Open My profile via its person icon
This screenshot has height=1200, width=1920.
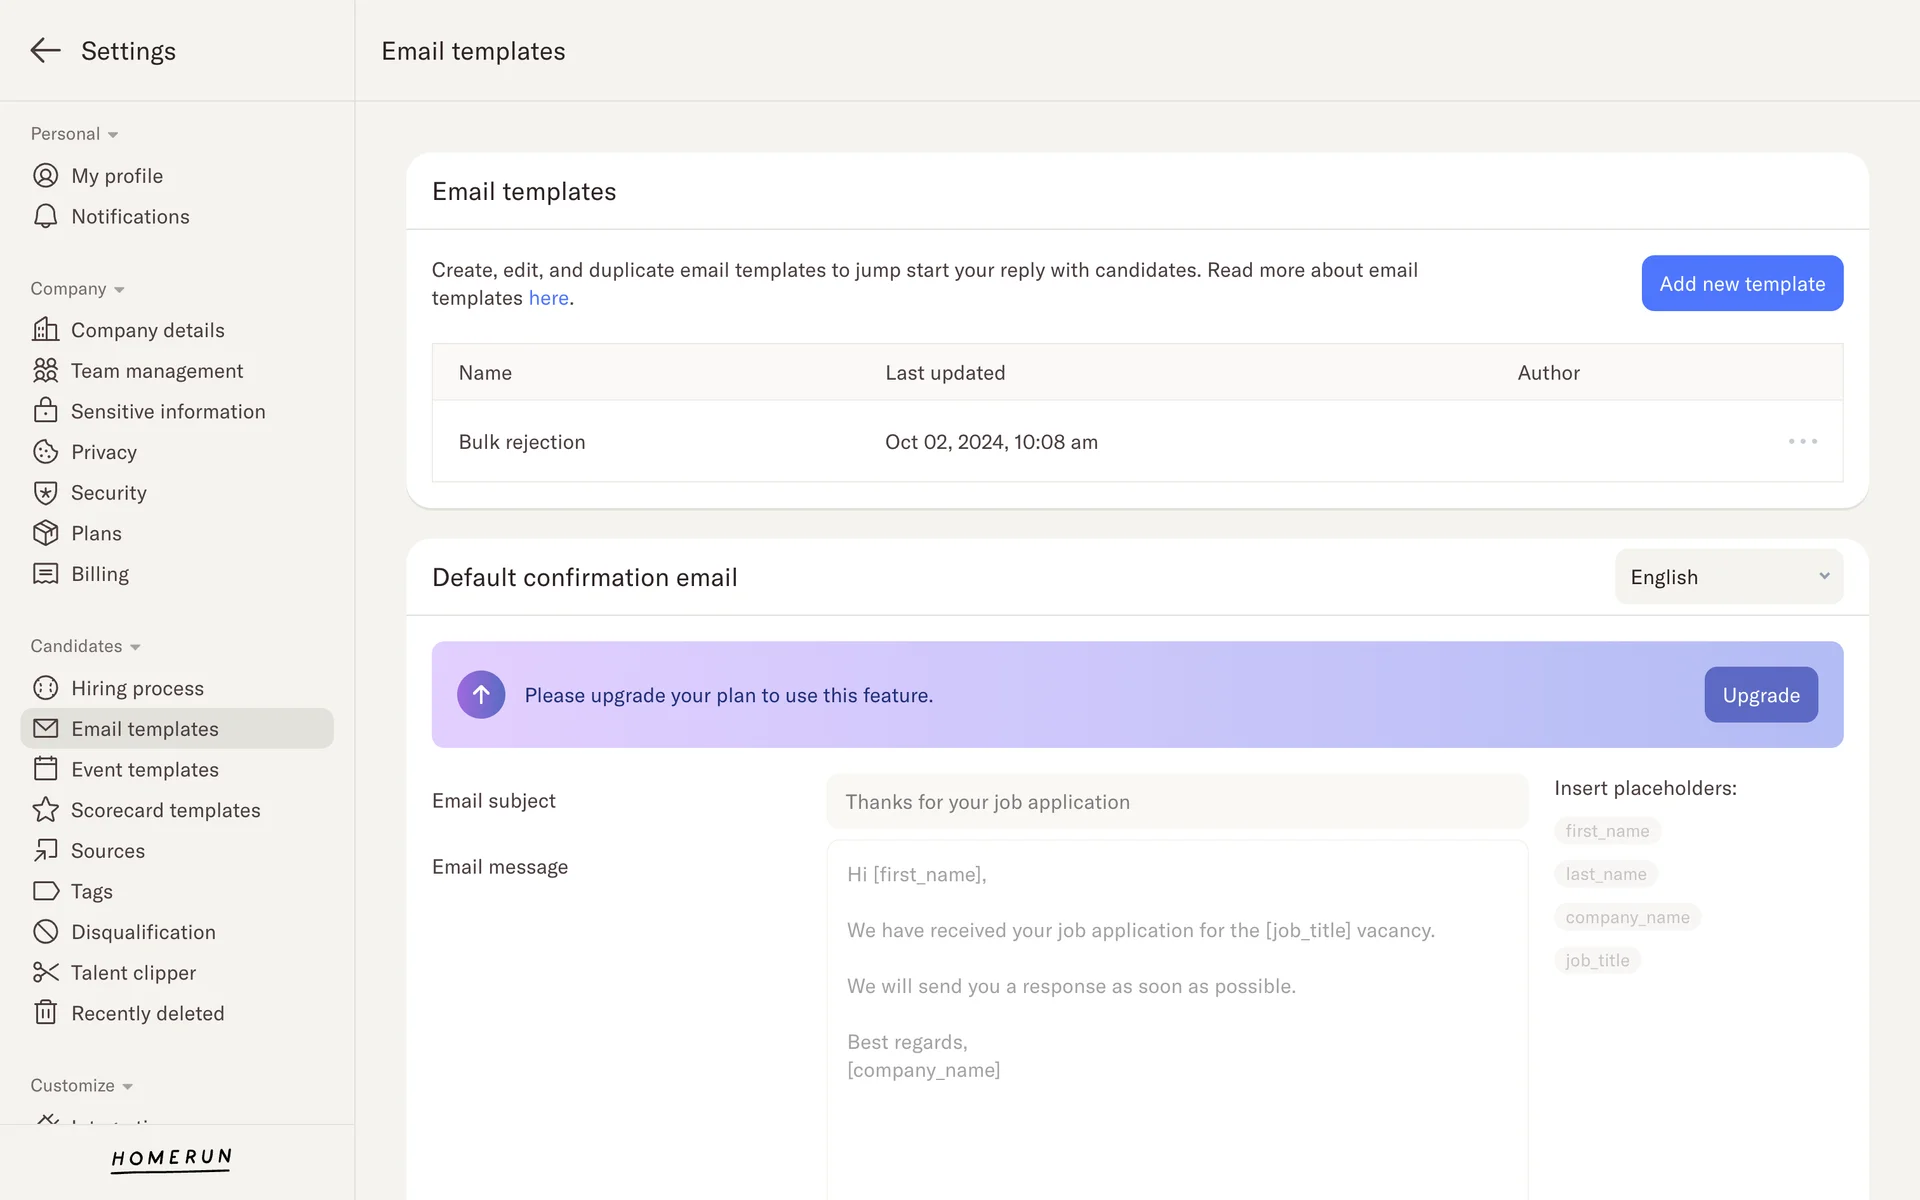[x=45, y=176]
